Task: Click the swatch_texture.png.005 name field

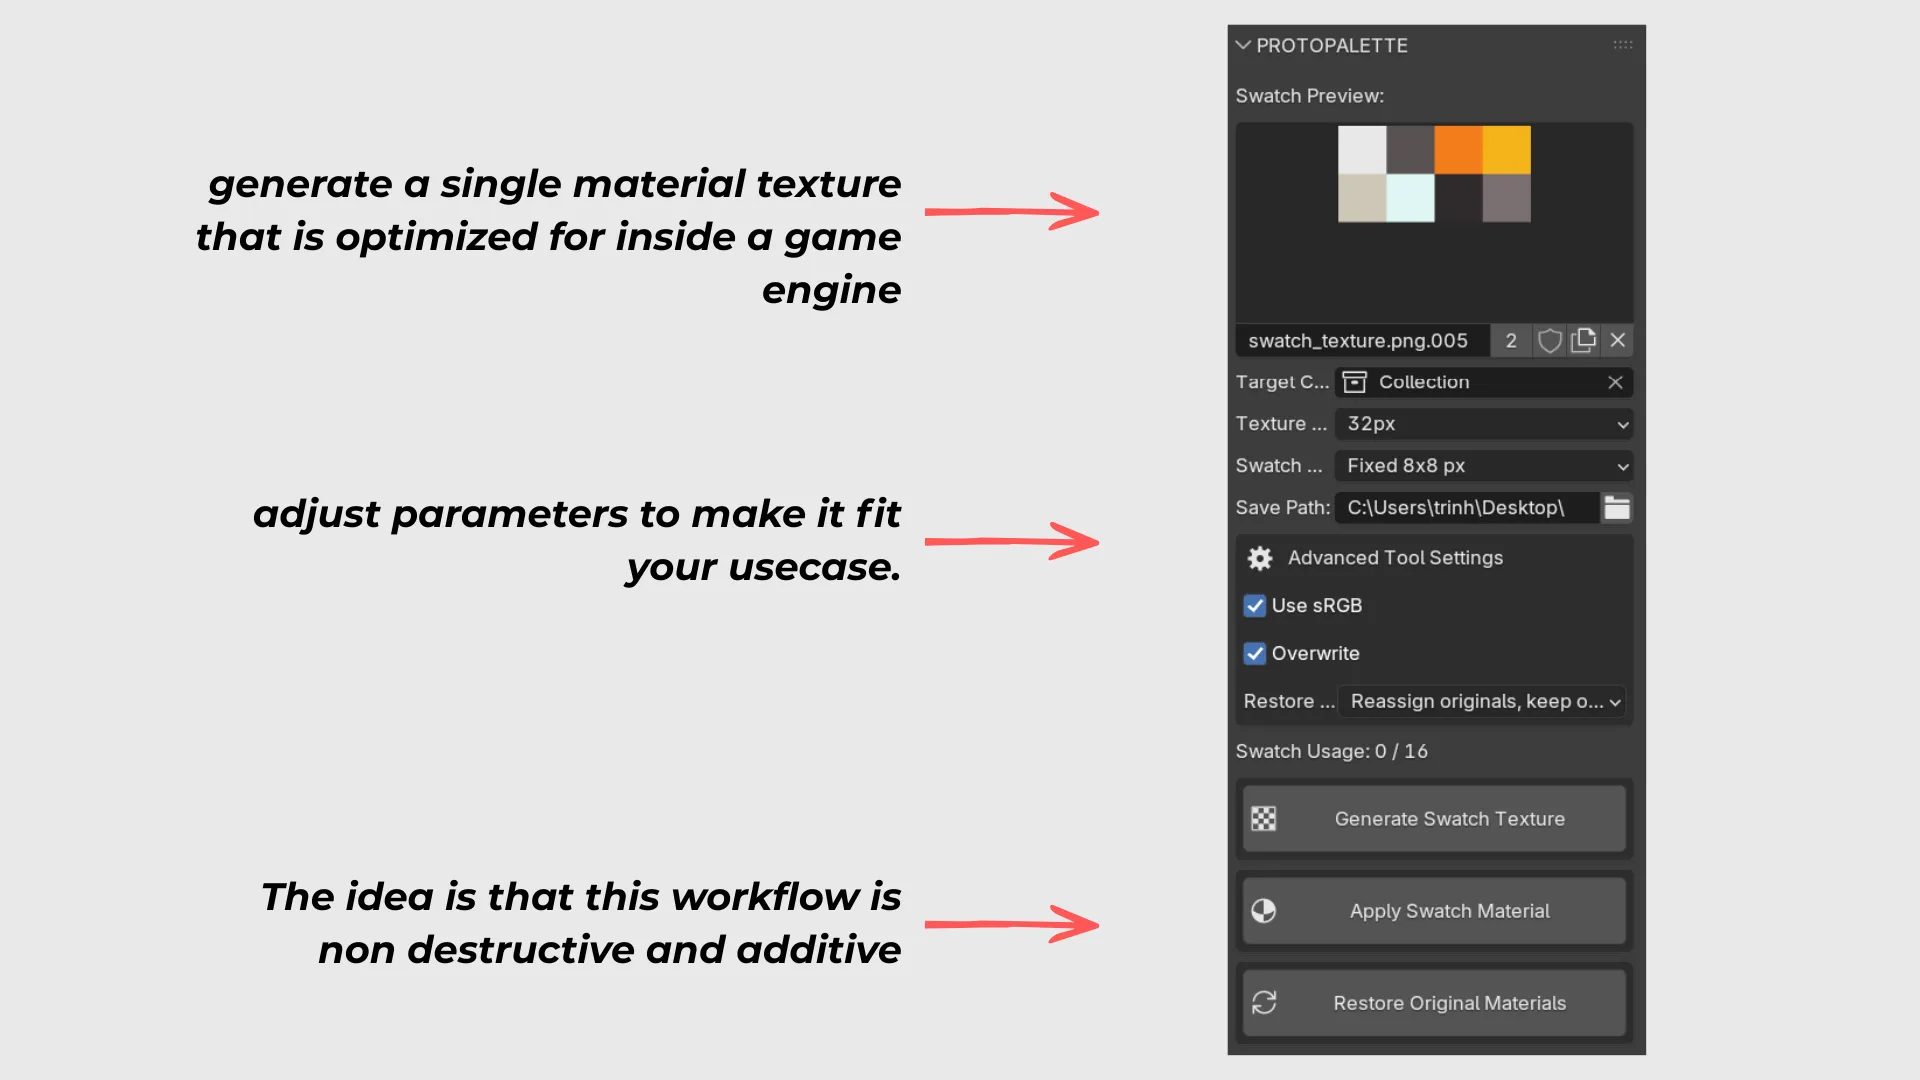Action: 1360,341
